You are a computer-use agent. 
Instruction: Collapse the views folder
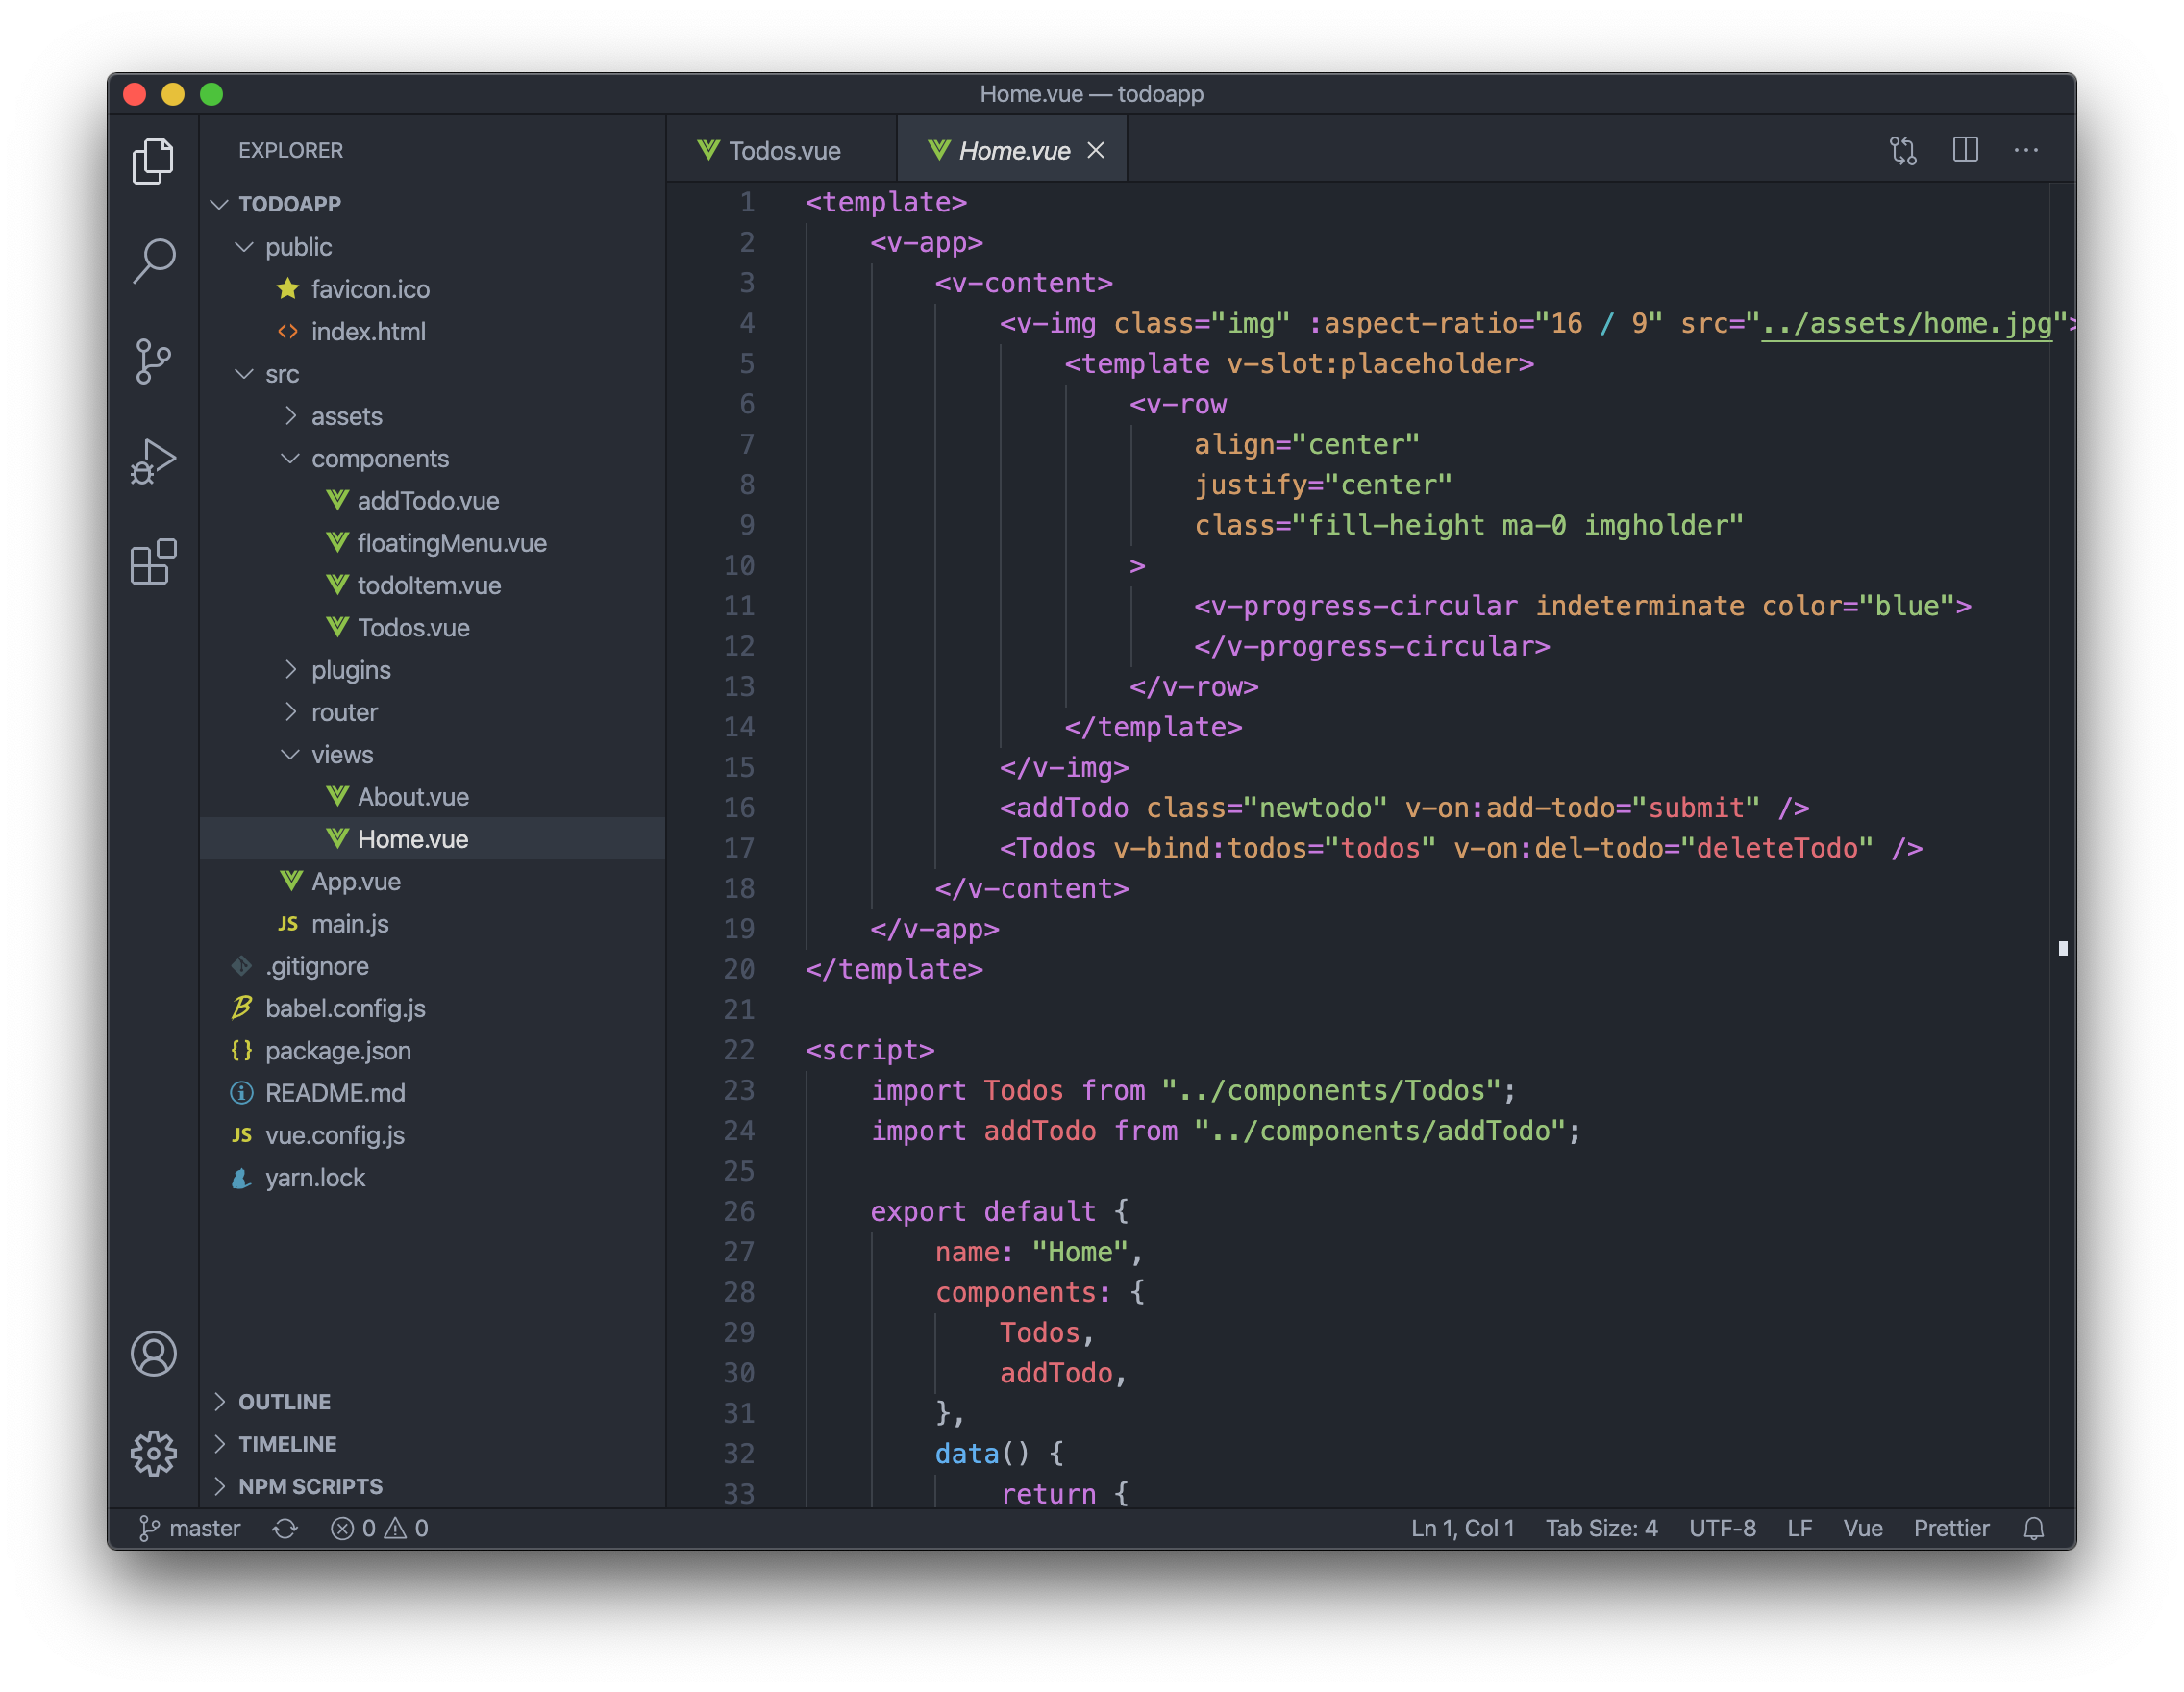(432, 754)
